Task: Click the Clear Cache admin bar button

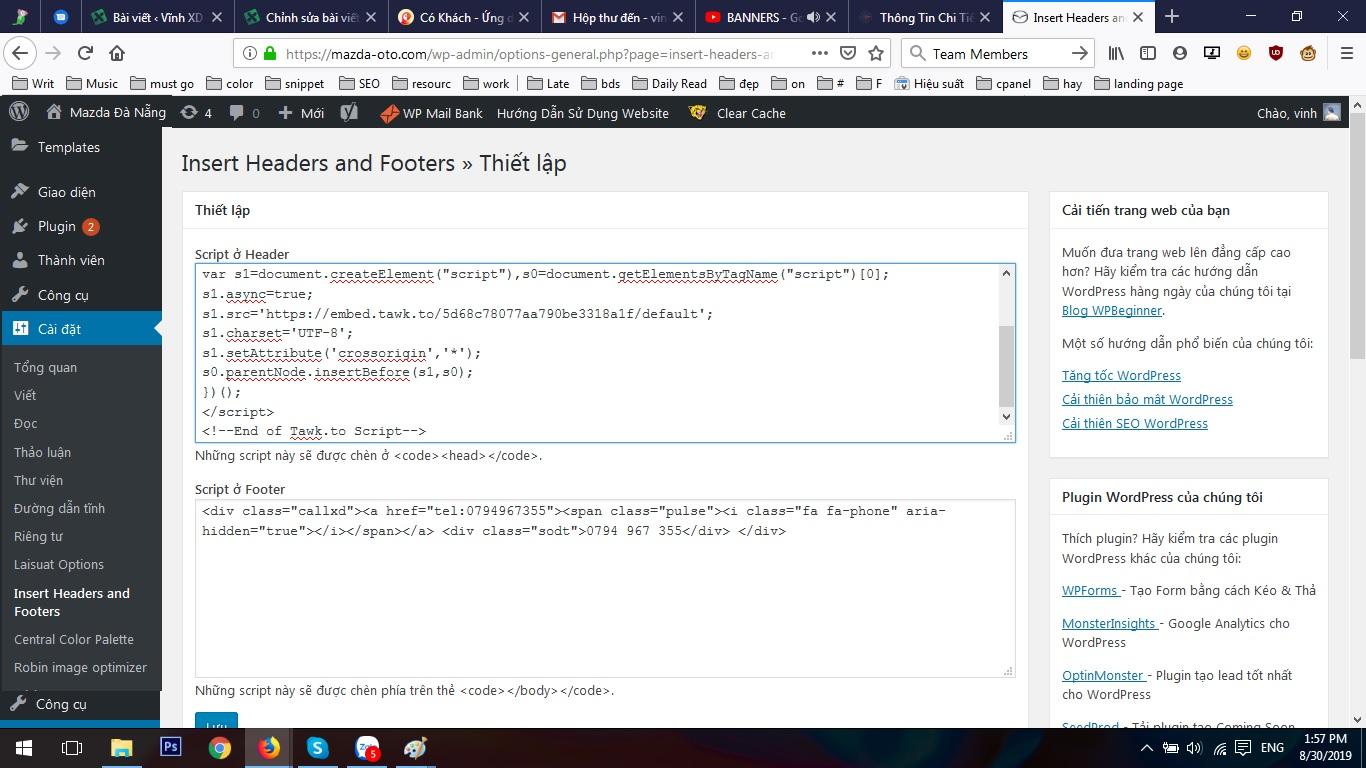Action: coord(750,113)
